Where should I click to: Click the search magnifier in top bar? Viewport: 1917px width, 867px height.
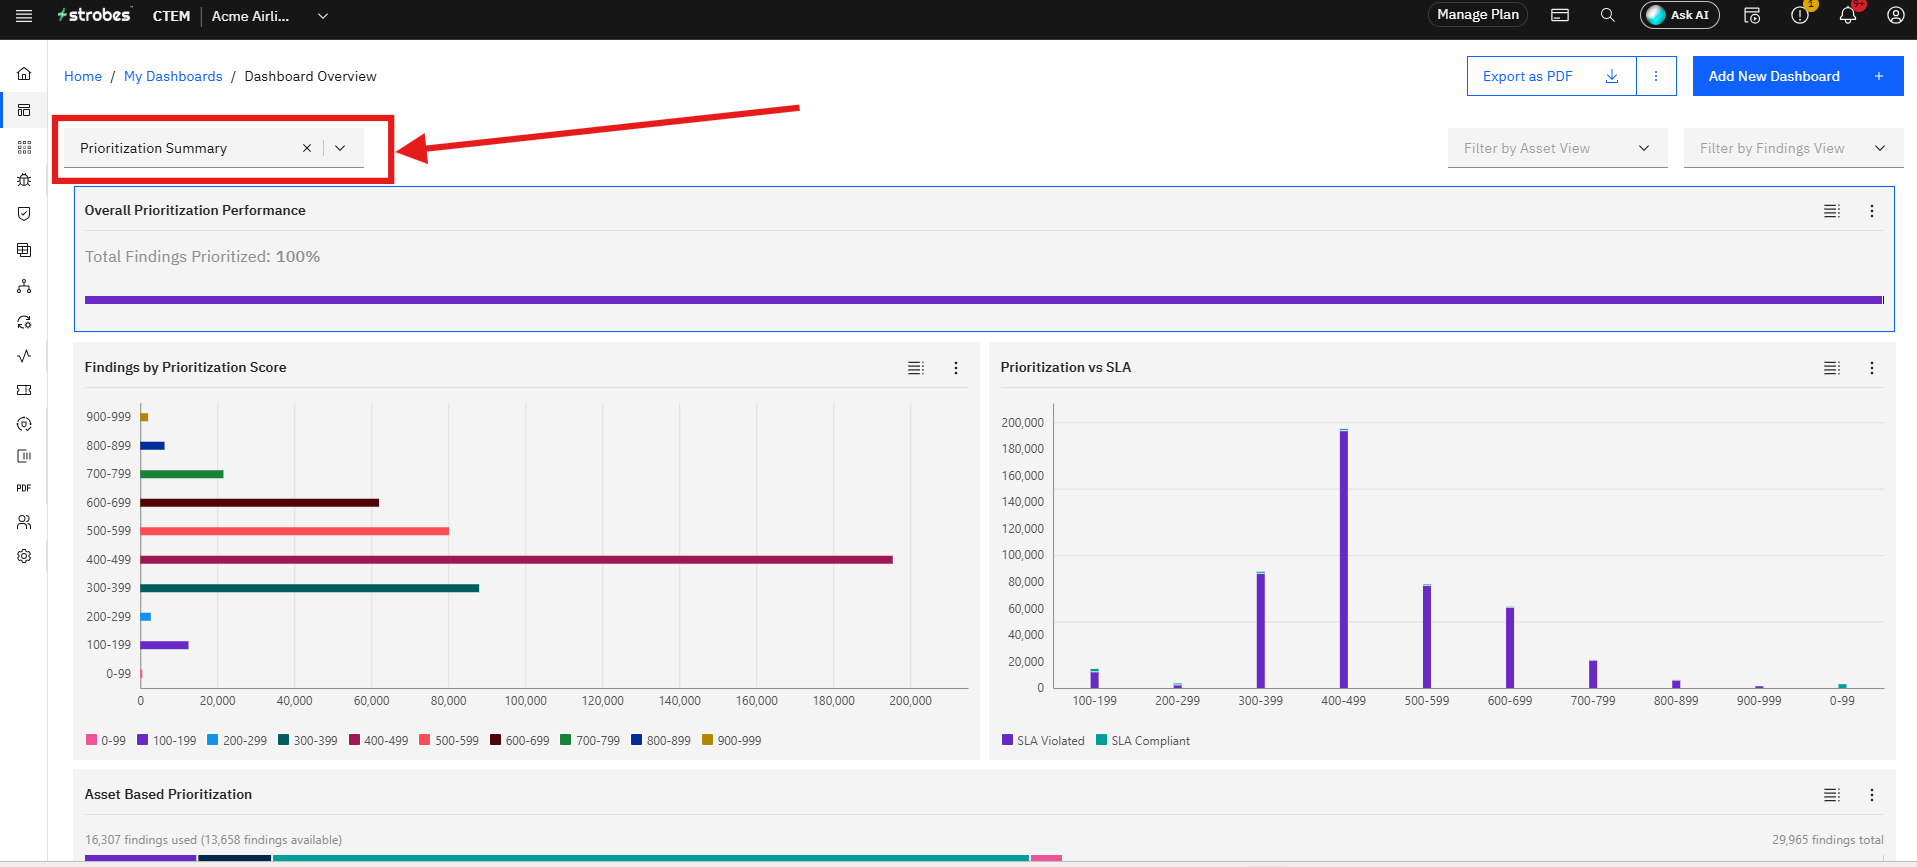click(x=1607, y=15)
